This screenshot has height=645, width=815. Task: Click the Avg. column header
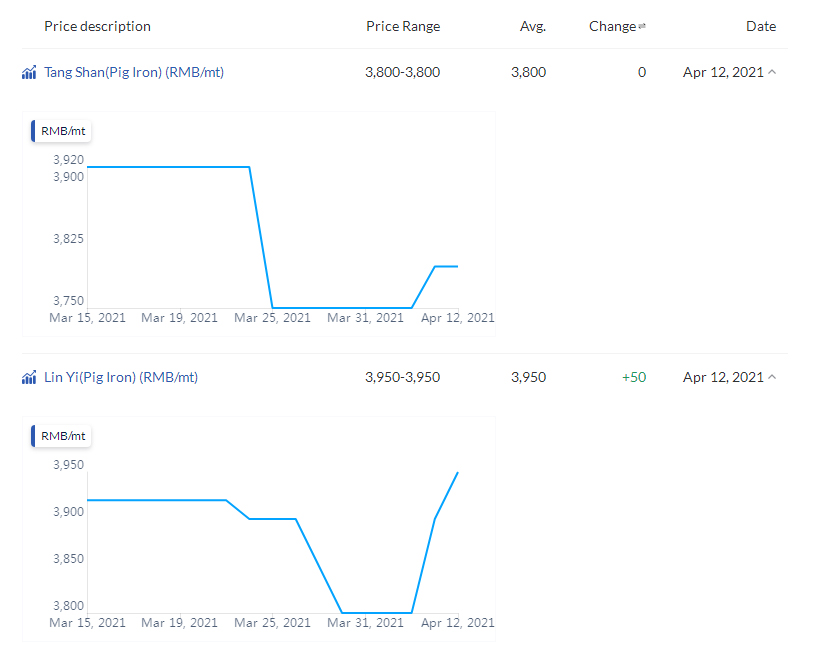533,26
